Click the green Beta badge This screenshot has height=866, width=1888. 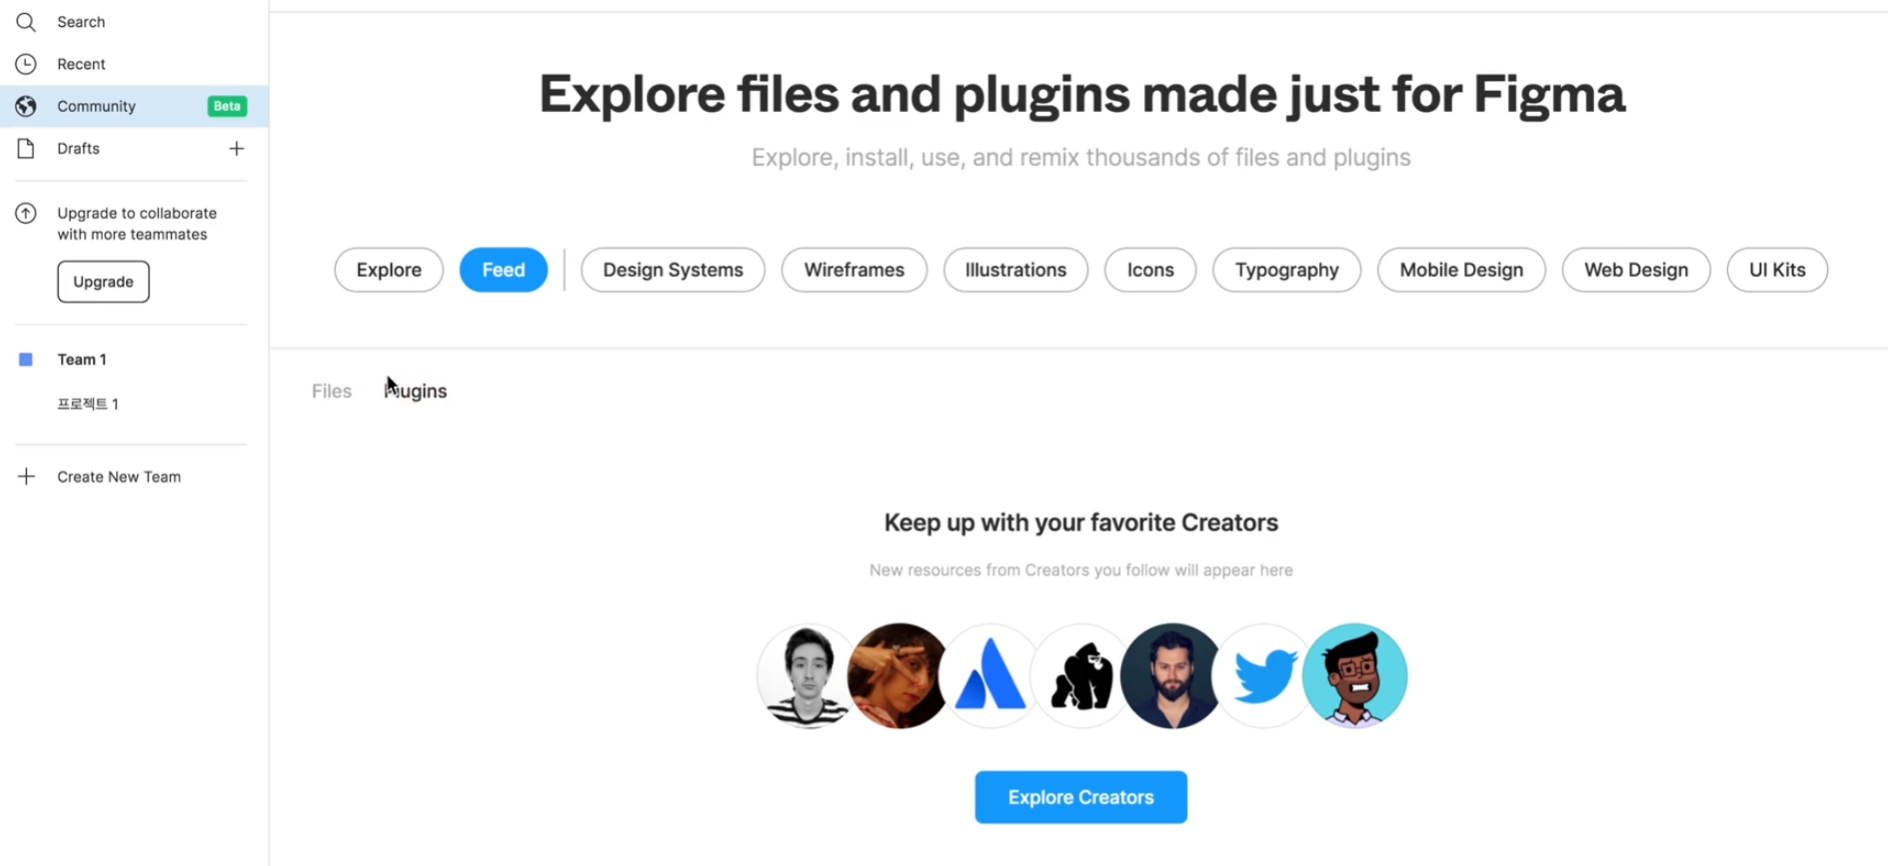pos(227,106)
